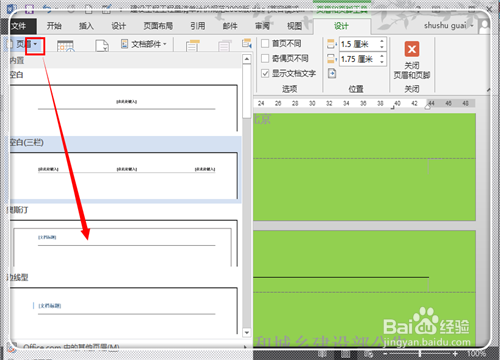The width and height of the screenshot is (500, 360).
Task: Decrease the 1.75 厘米 value with down arrow
Action: click(x=382, y=63)
